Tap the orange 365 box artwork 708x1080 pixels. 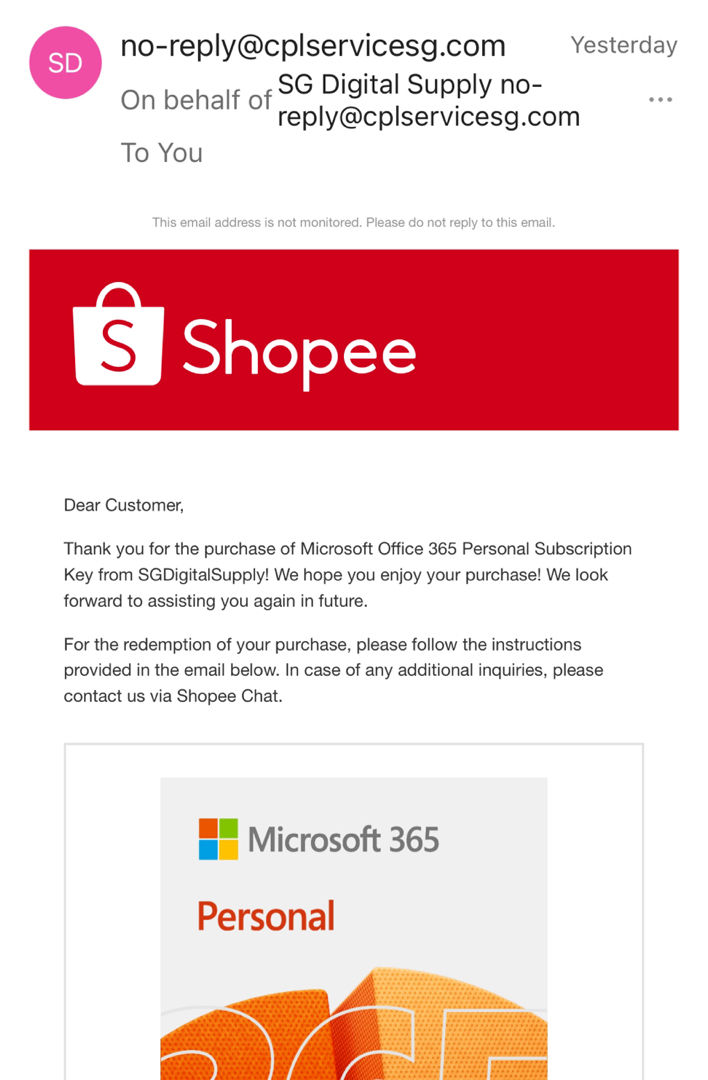click(x=354, y=1023)
